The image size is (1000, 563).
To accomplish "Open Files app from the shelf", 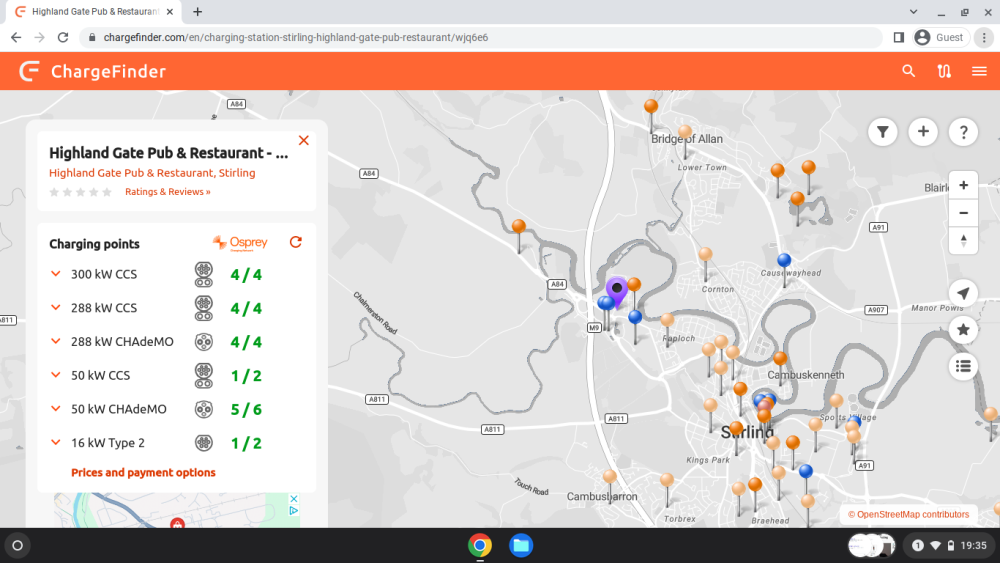I will pos(521,545).
